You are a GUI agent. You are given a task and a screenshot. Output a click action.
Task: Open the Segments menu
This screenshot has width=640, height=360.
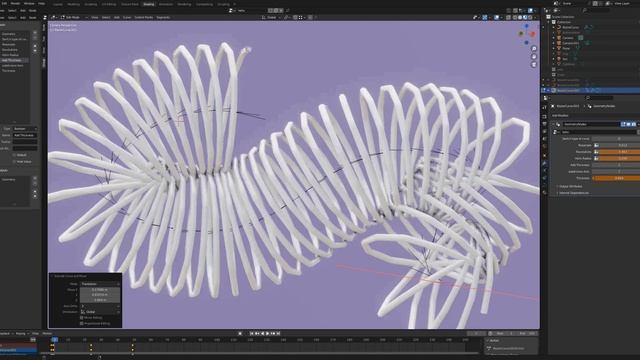(x=163, y=18)
